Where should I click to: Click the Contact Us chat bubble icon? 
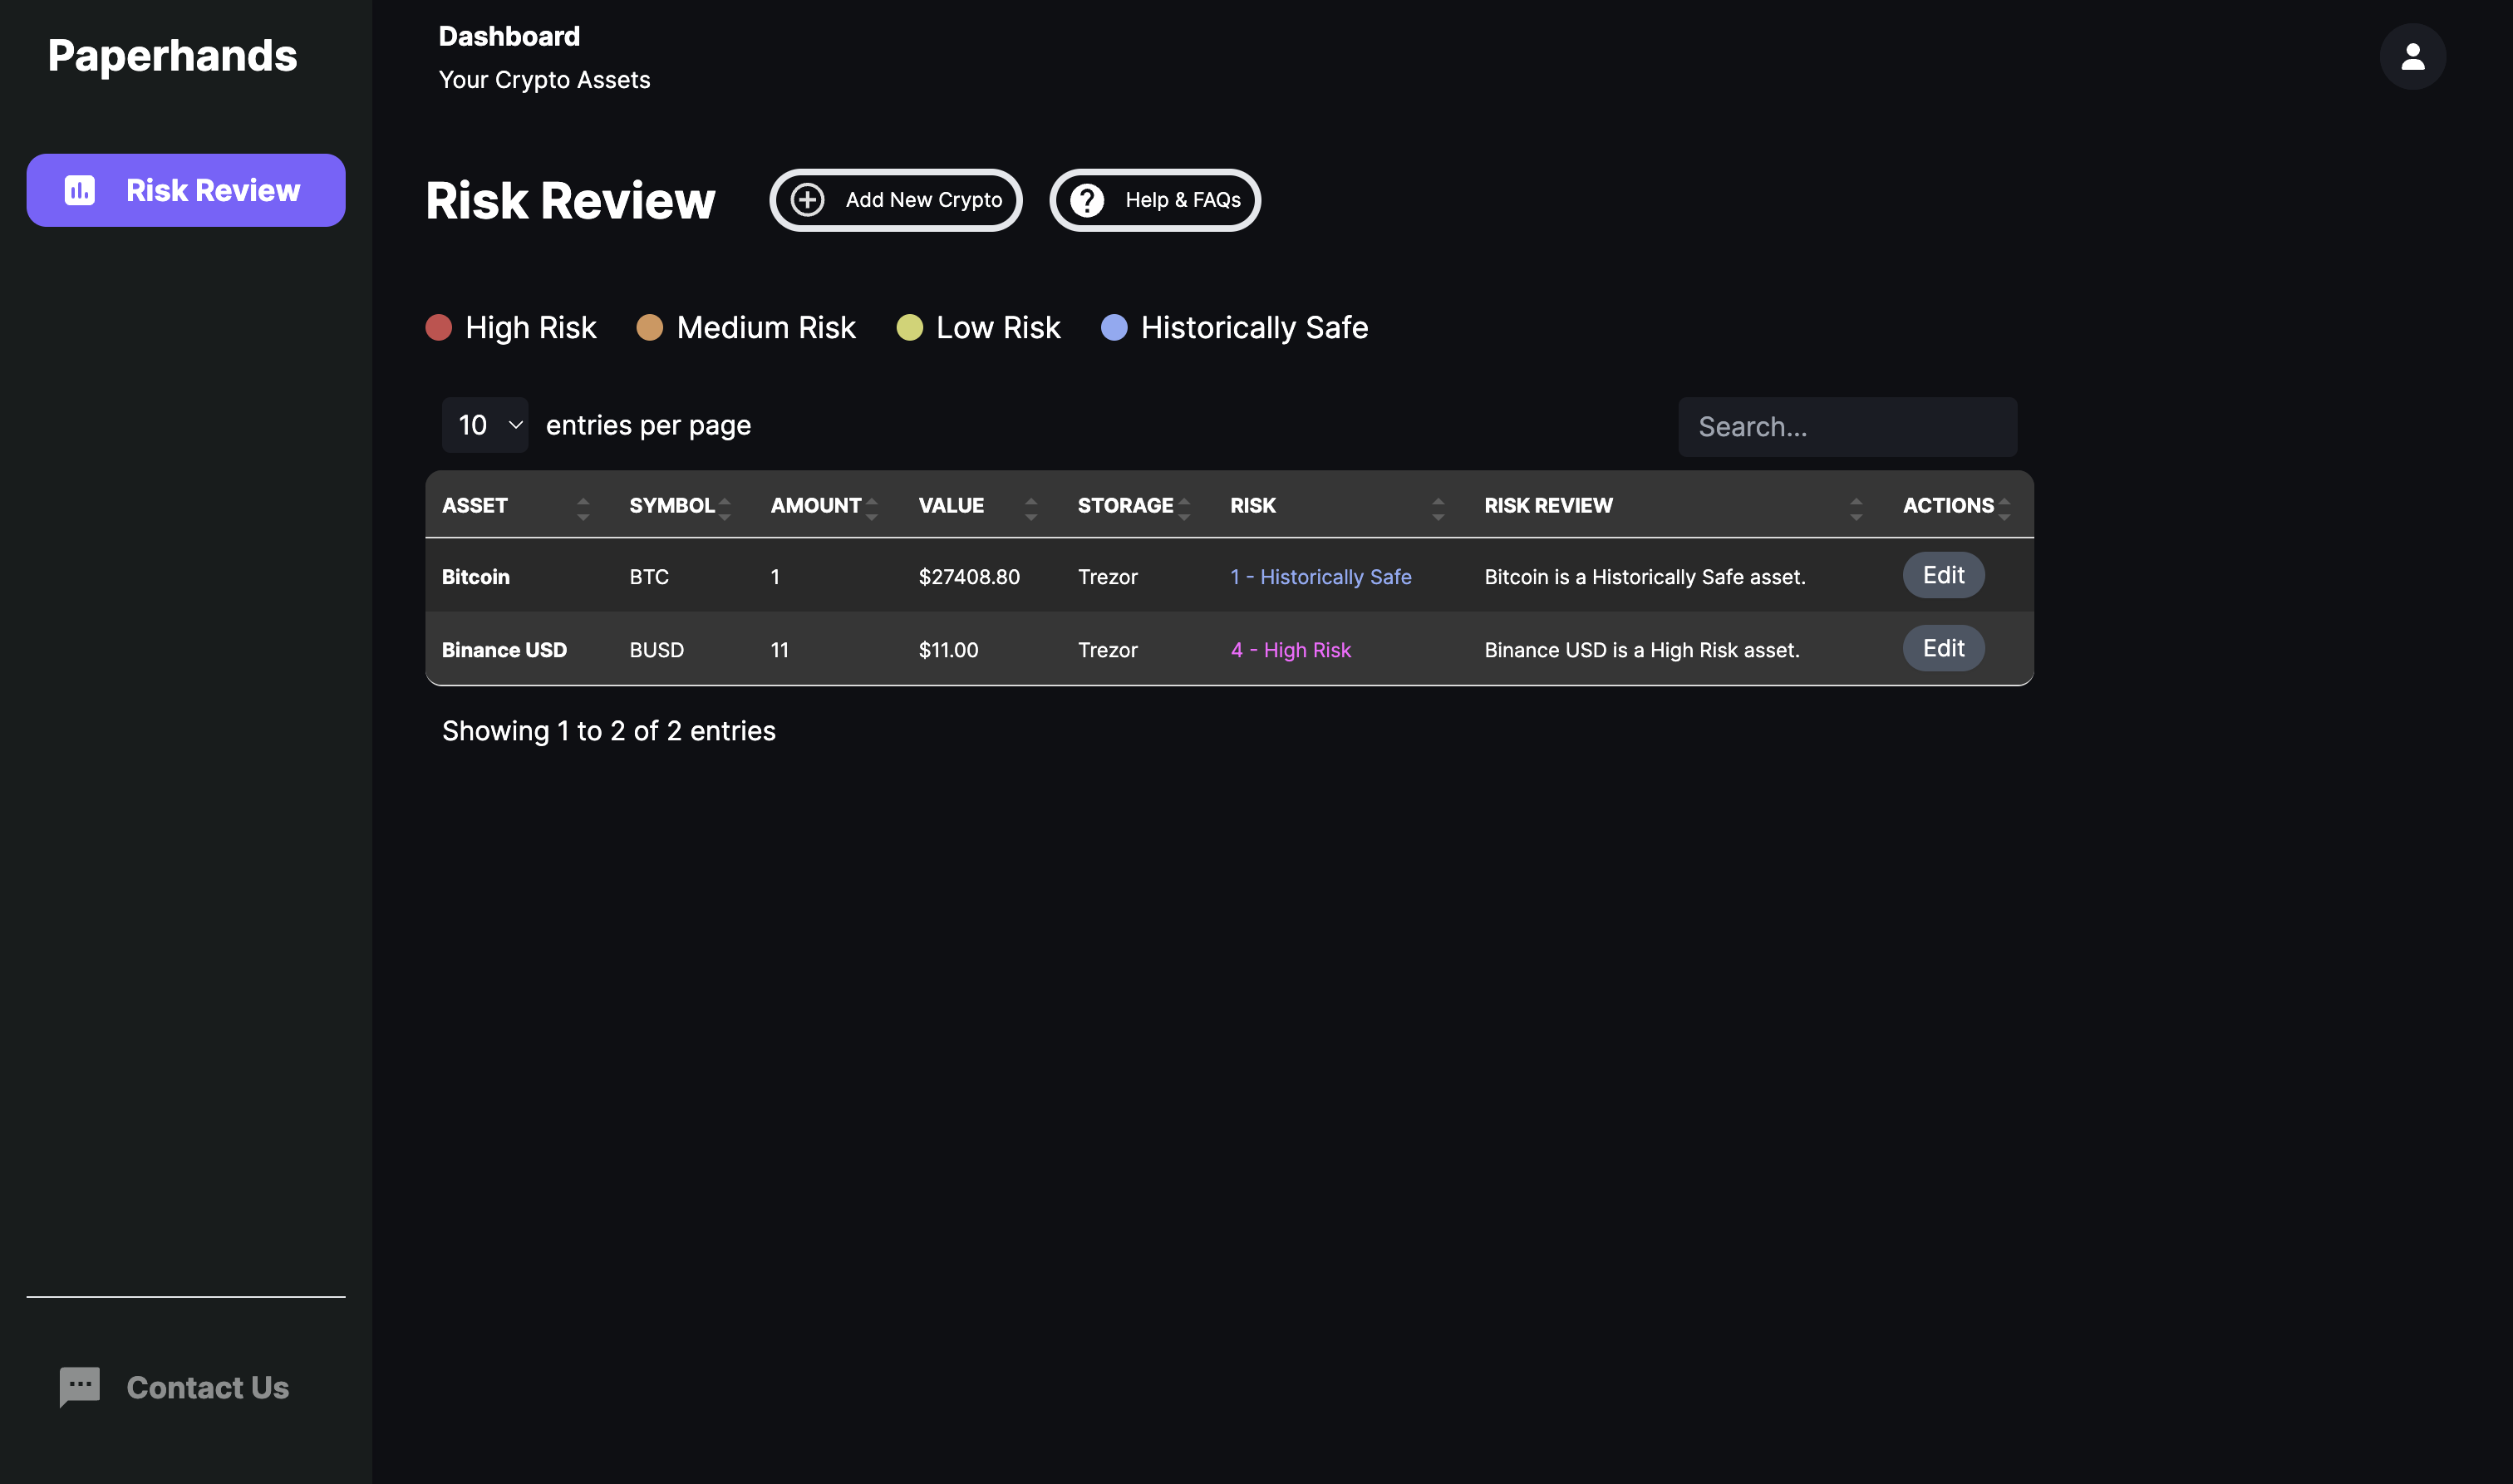click(x=79, y=1386)
